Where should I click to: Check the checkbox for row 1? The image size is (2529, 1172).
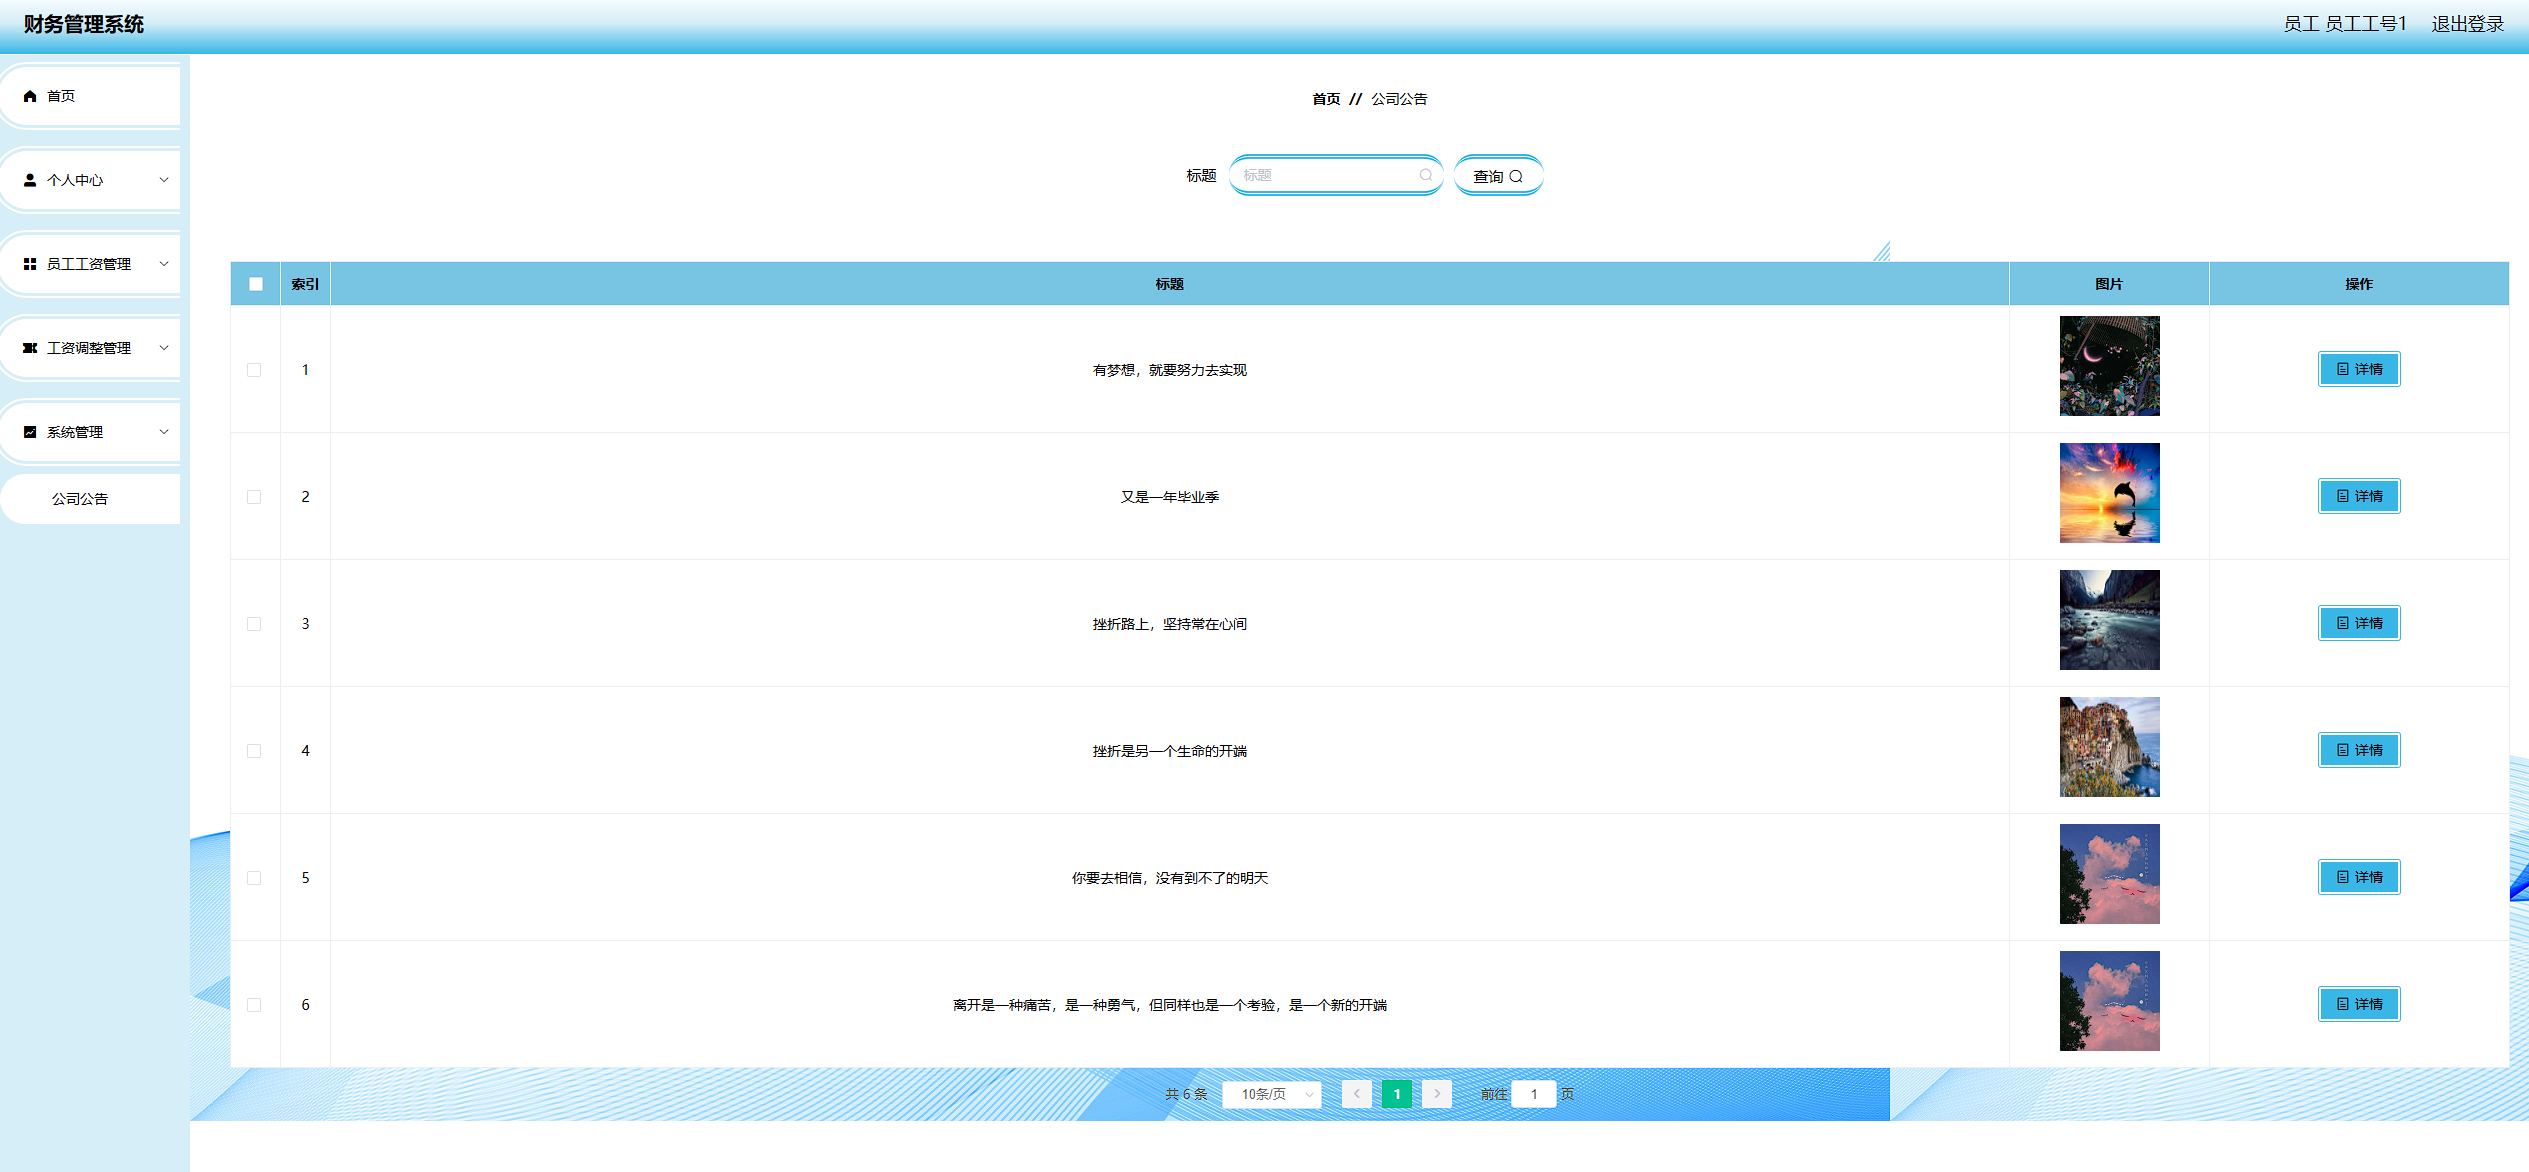[x=254, y=370]
